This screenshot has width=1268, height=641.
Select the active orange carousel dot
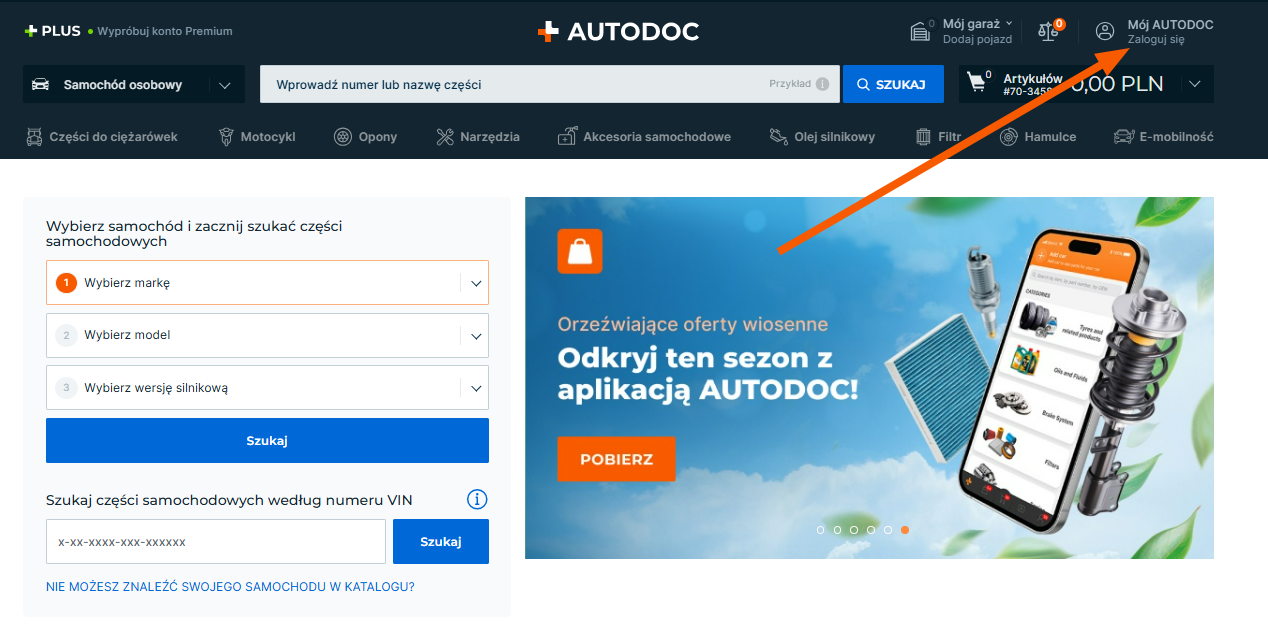tap(905, 530)
